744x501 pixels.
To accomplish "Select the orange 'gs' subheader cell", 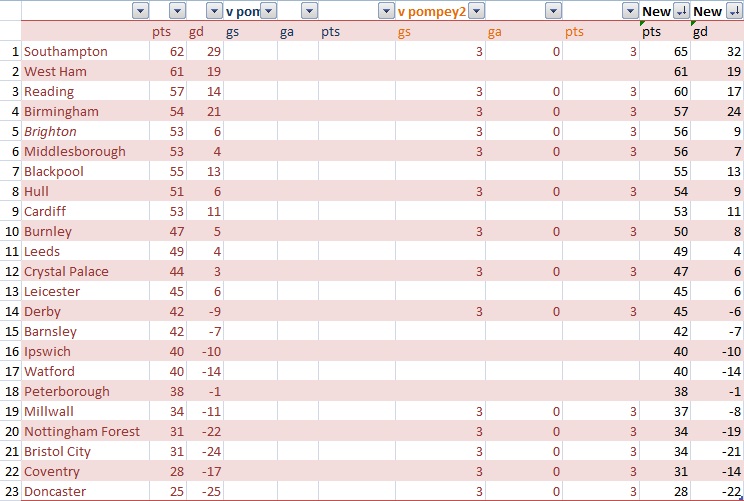I will pyautogui.click(x=440, y=31).
